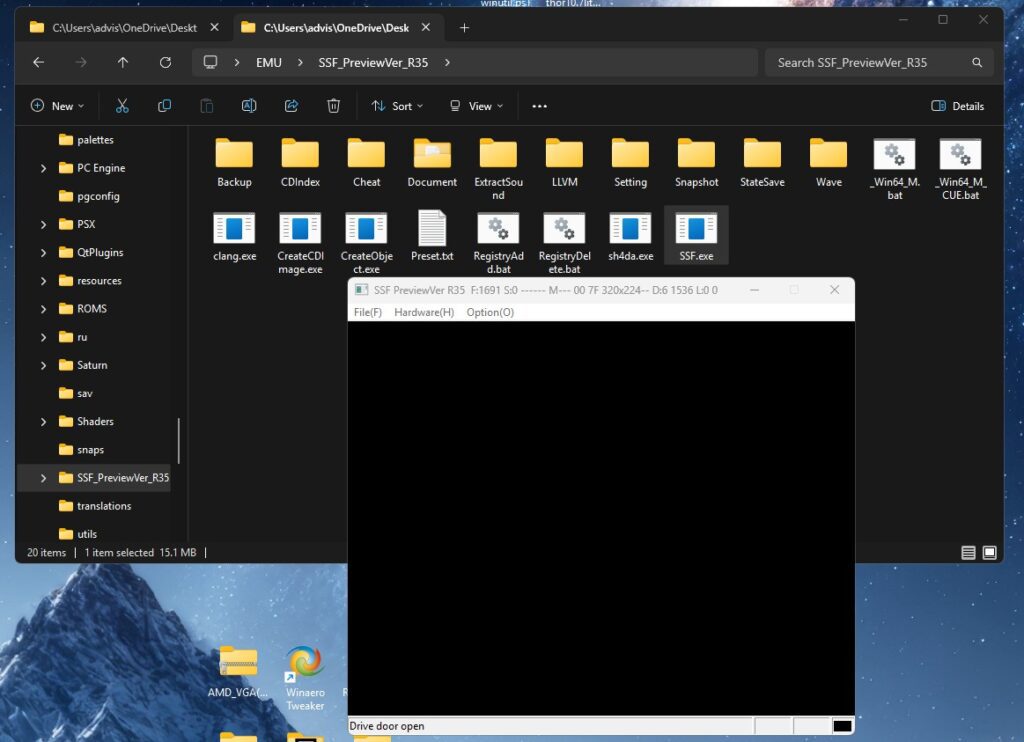Select the Document folder
Image resolution: width=1024 pixels, height=742 pixels.
(432, 162)
